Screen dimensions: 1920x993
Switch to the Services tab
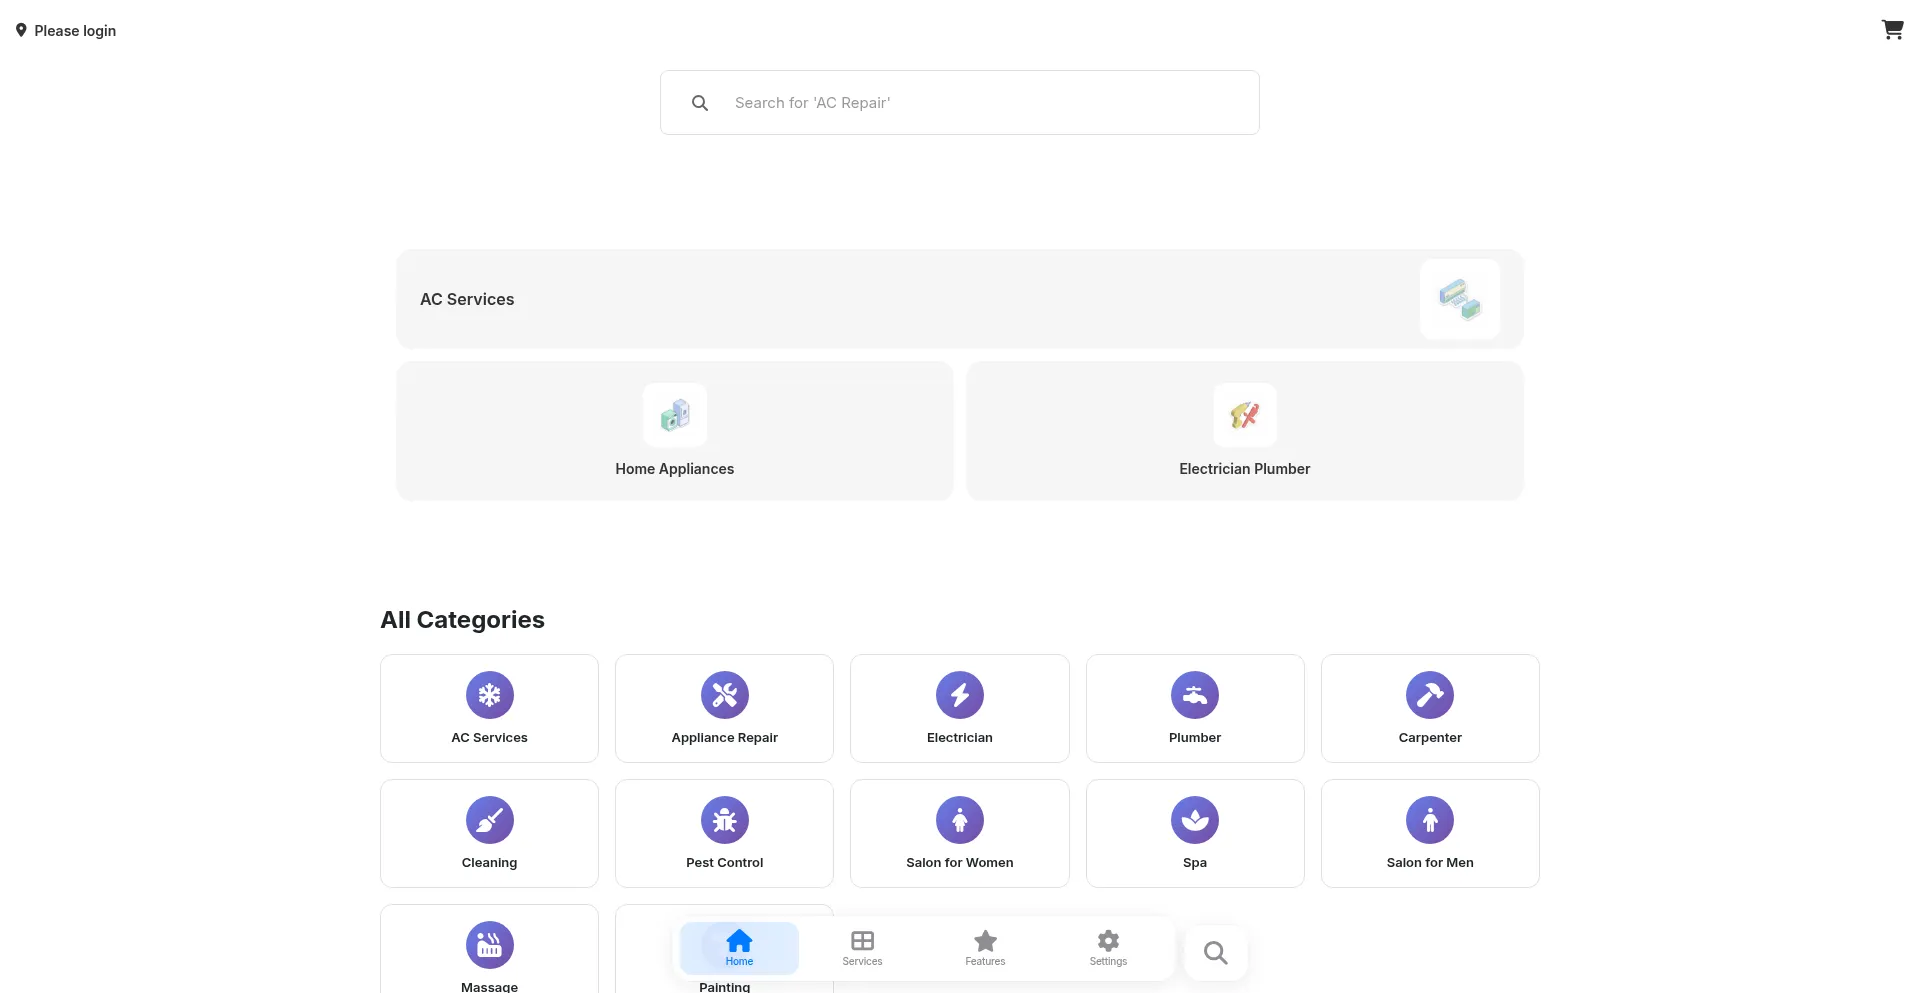[862, 948]
